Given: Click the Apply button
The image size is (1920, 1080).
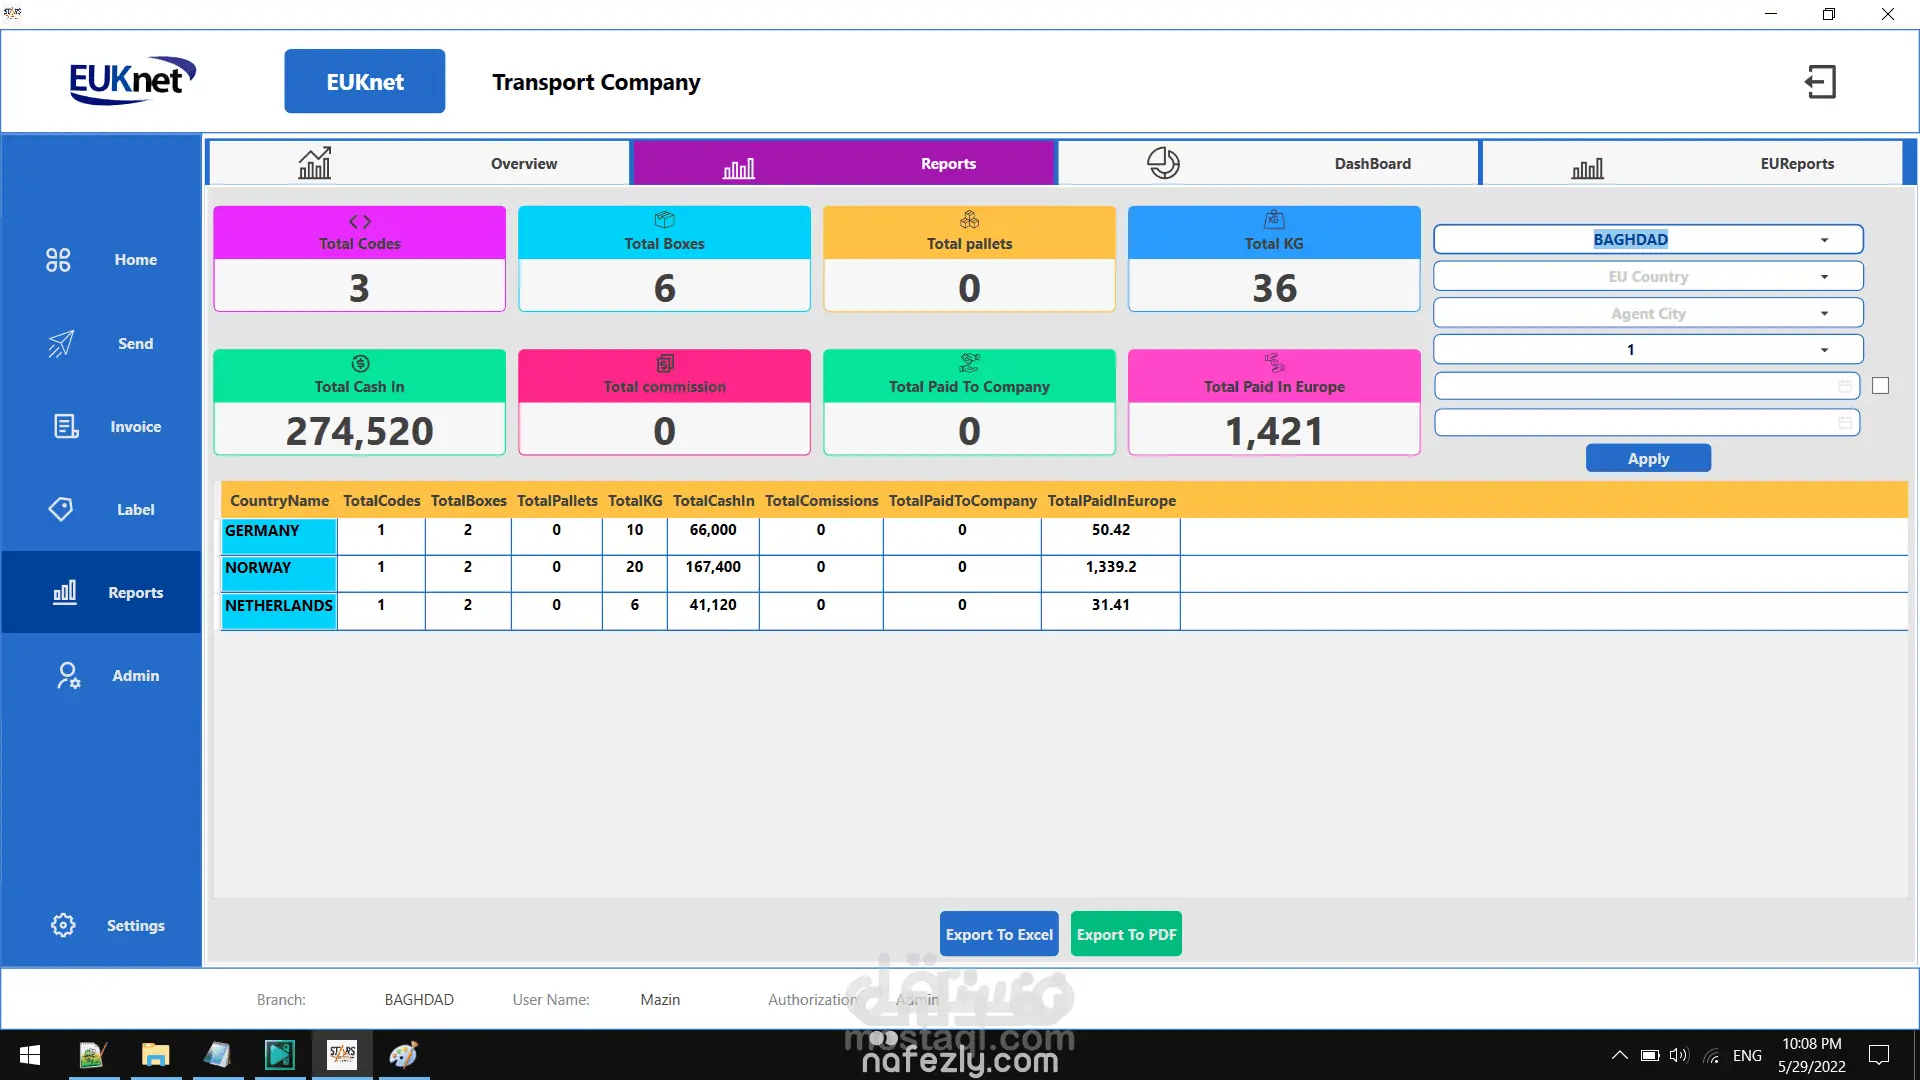Looking at the screenshot, I should pos(1648,458).
